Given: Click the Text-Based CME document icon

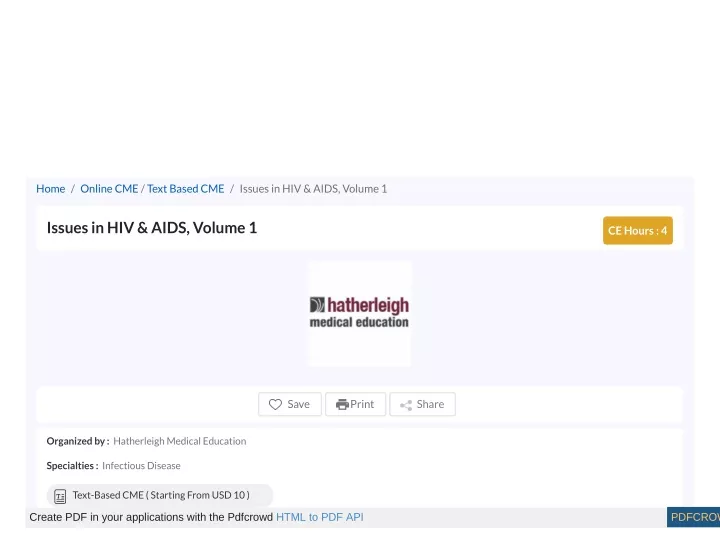Looking at the screenshot, I should pos(60,496).
